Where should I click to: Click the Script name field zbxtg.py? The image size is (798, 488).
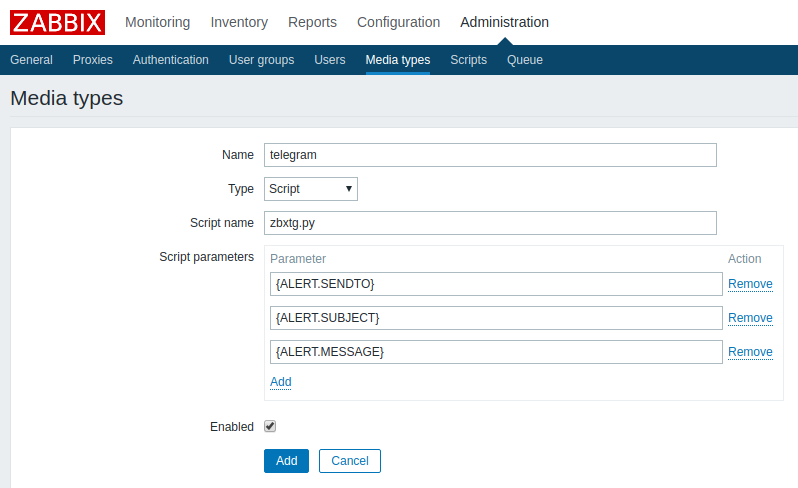click(490, 223)
